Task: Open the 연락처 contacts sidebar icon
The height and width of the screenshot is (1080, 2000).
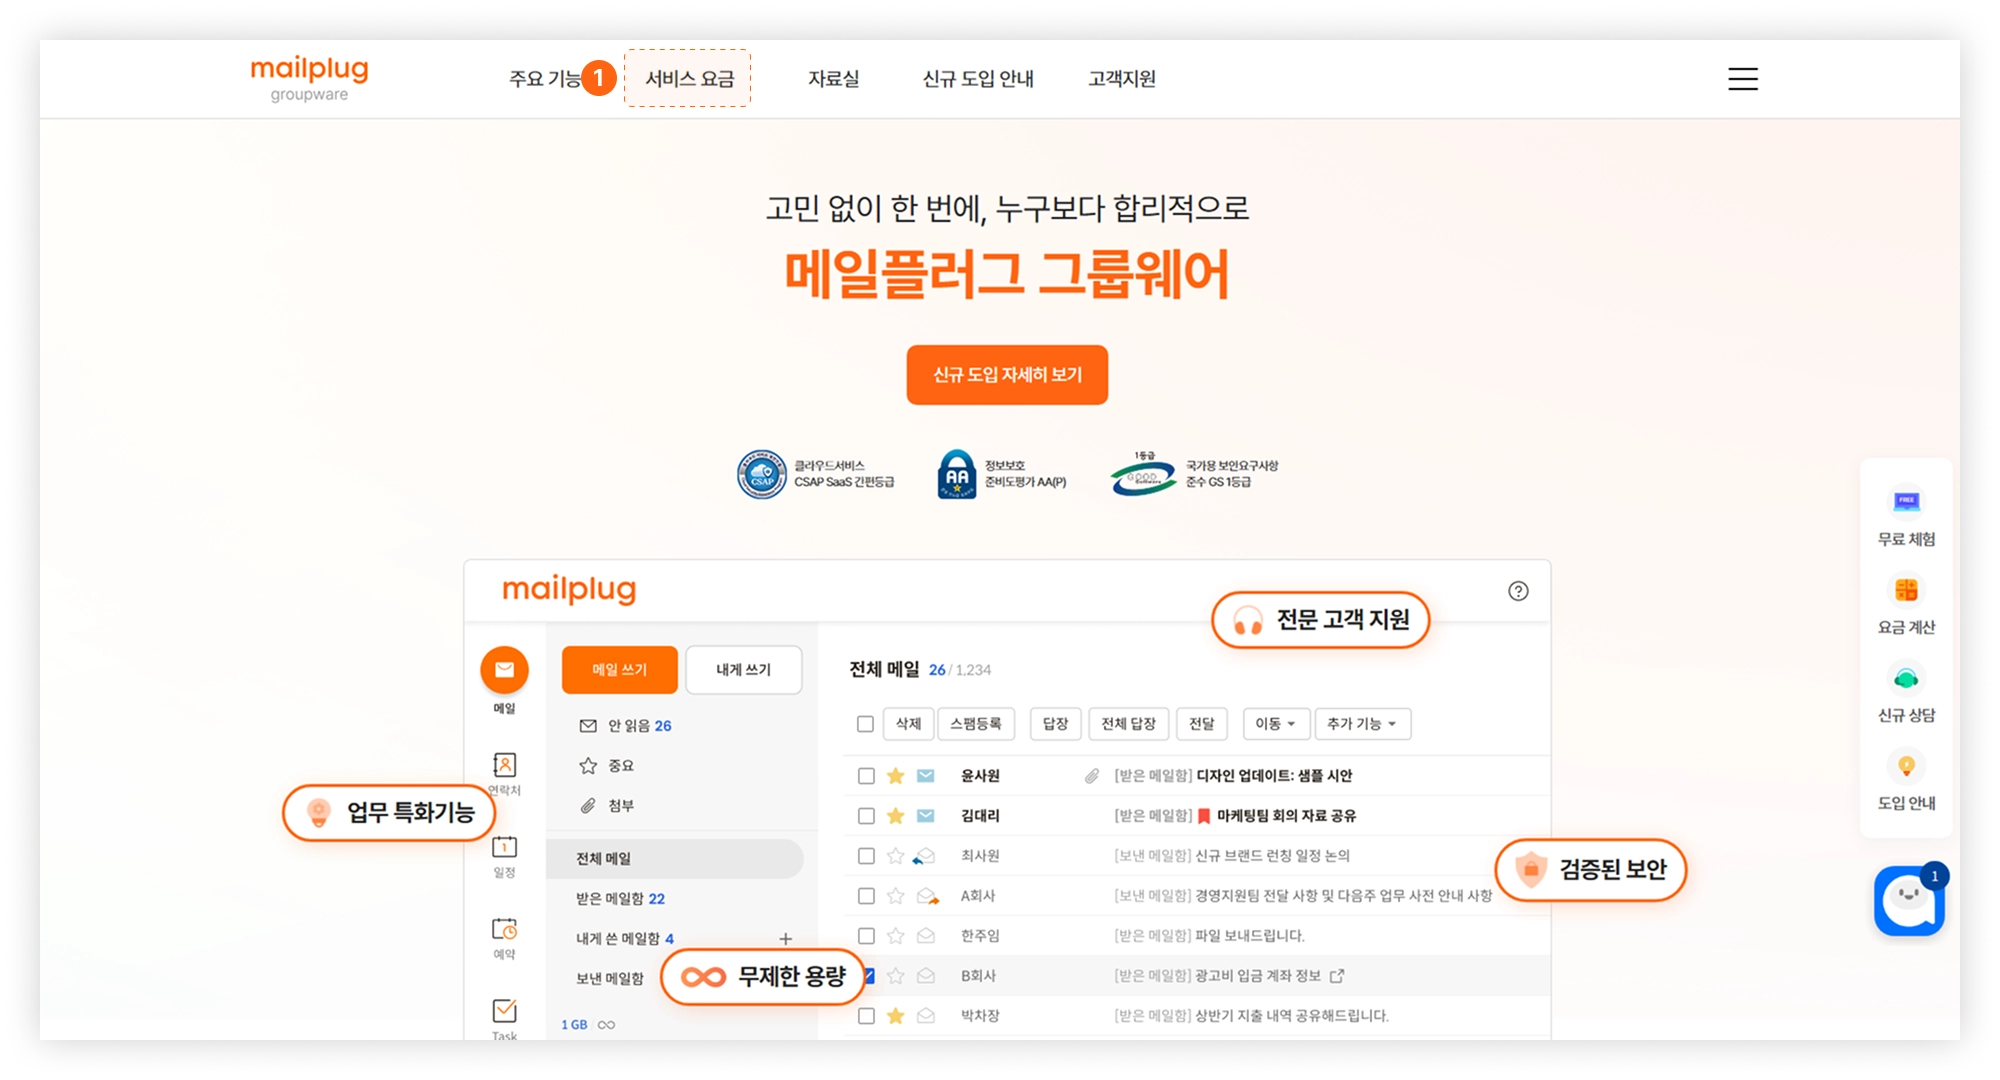Action: [x=504, y=766]
